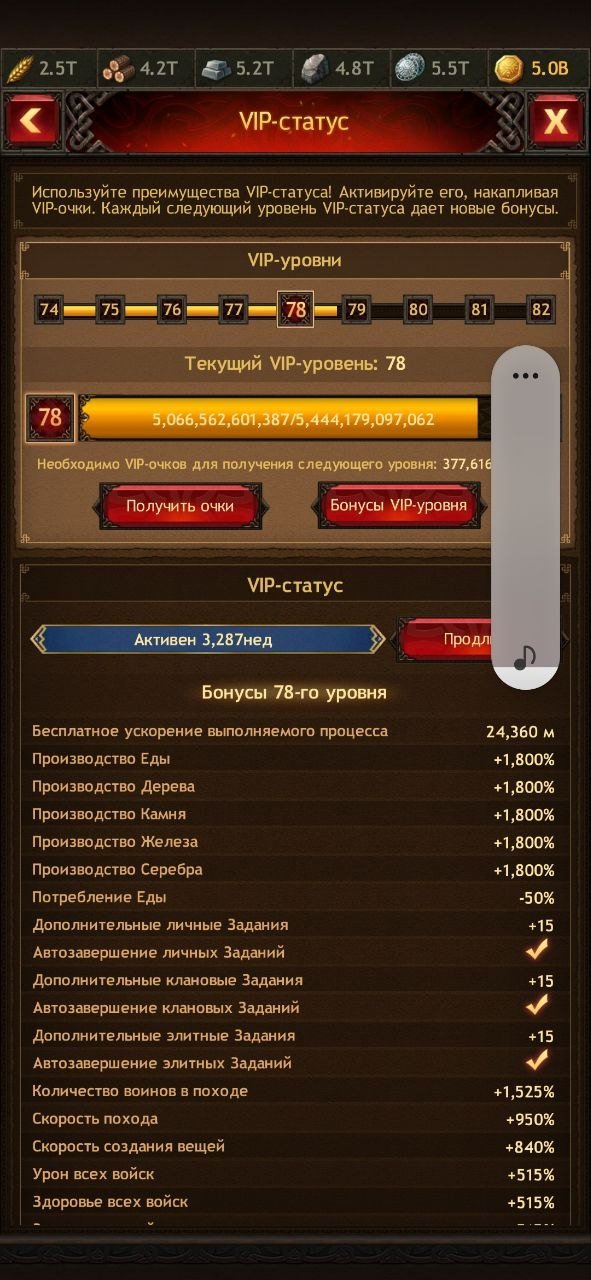Open the three-dots overlay menu
This screenshot has height=1280, width=591.
coord(525,376)
